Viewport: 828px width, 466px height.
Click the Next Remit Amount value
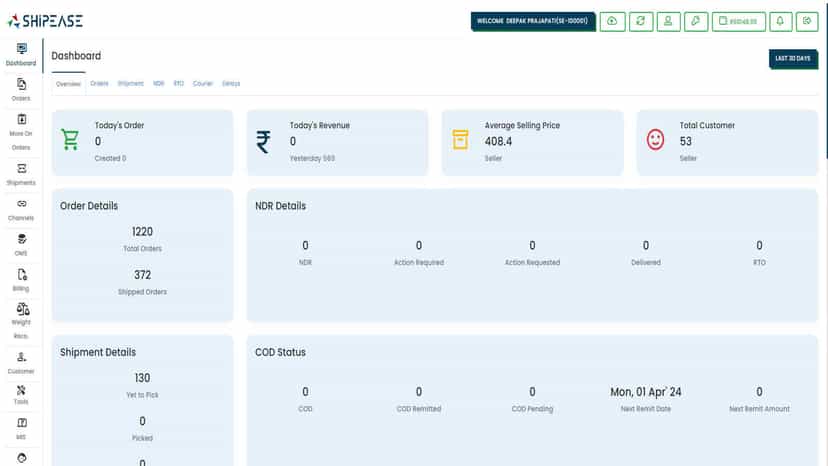point(759,392)
